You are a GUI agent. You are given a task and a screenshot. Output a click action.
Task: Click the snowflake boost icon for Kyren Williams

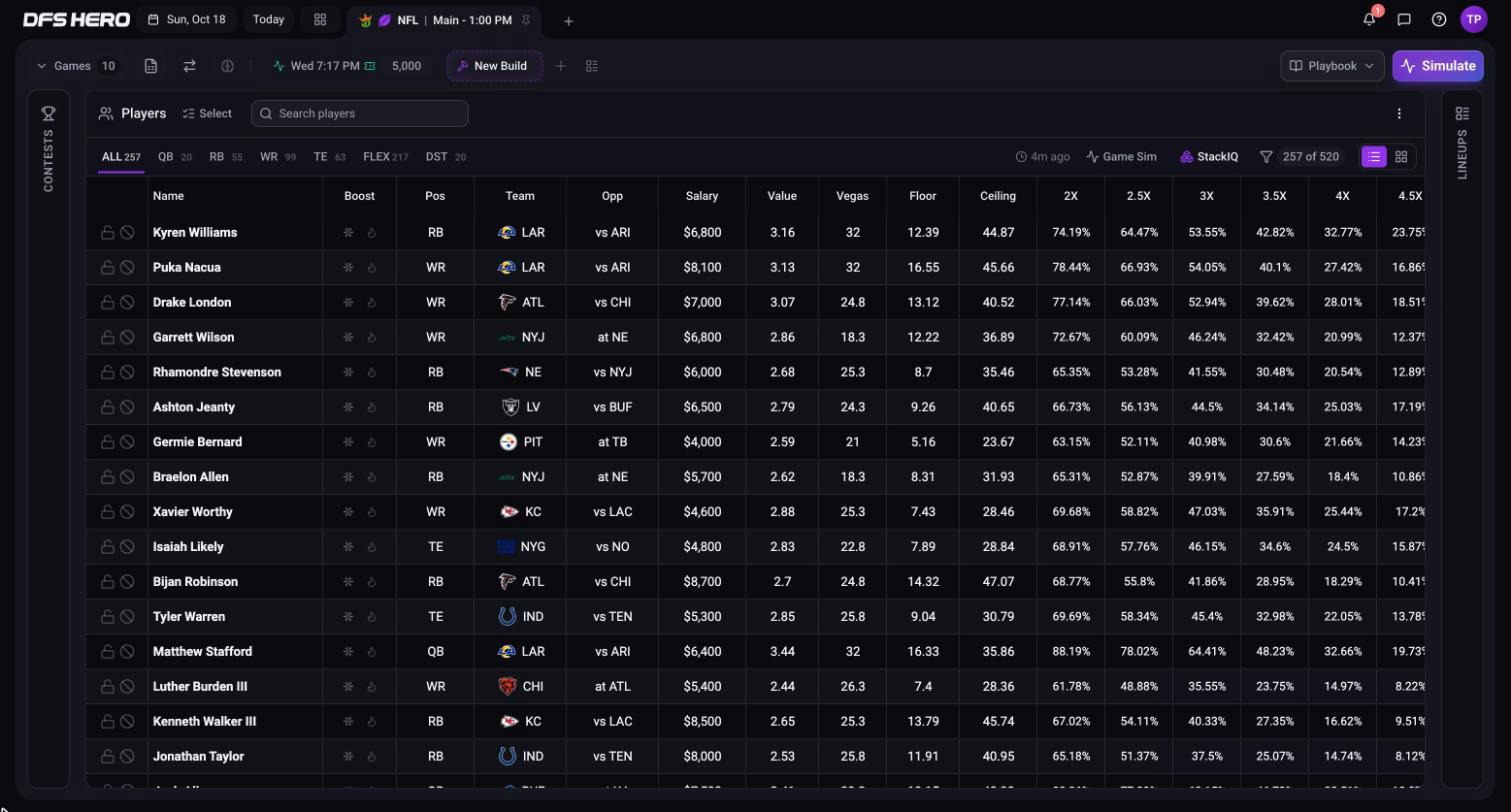[x=348, y=232]
